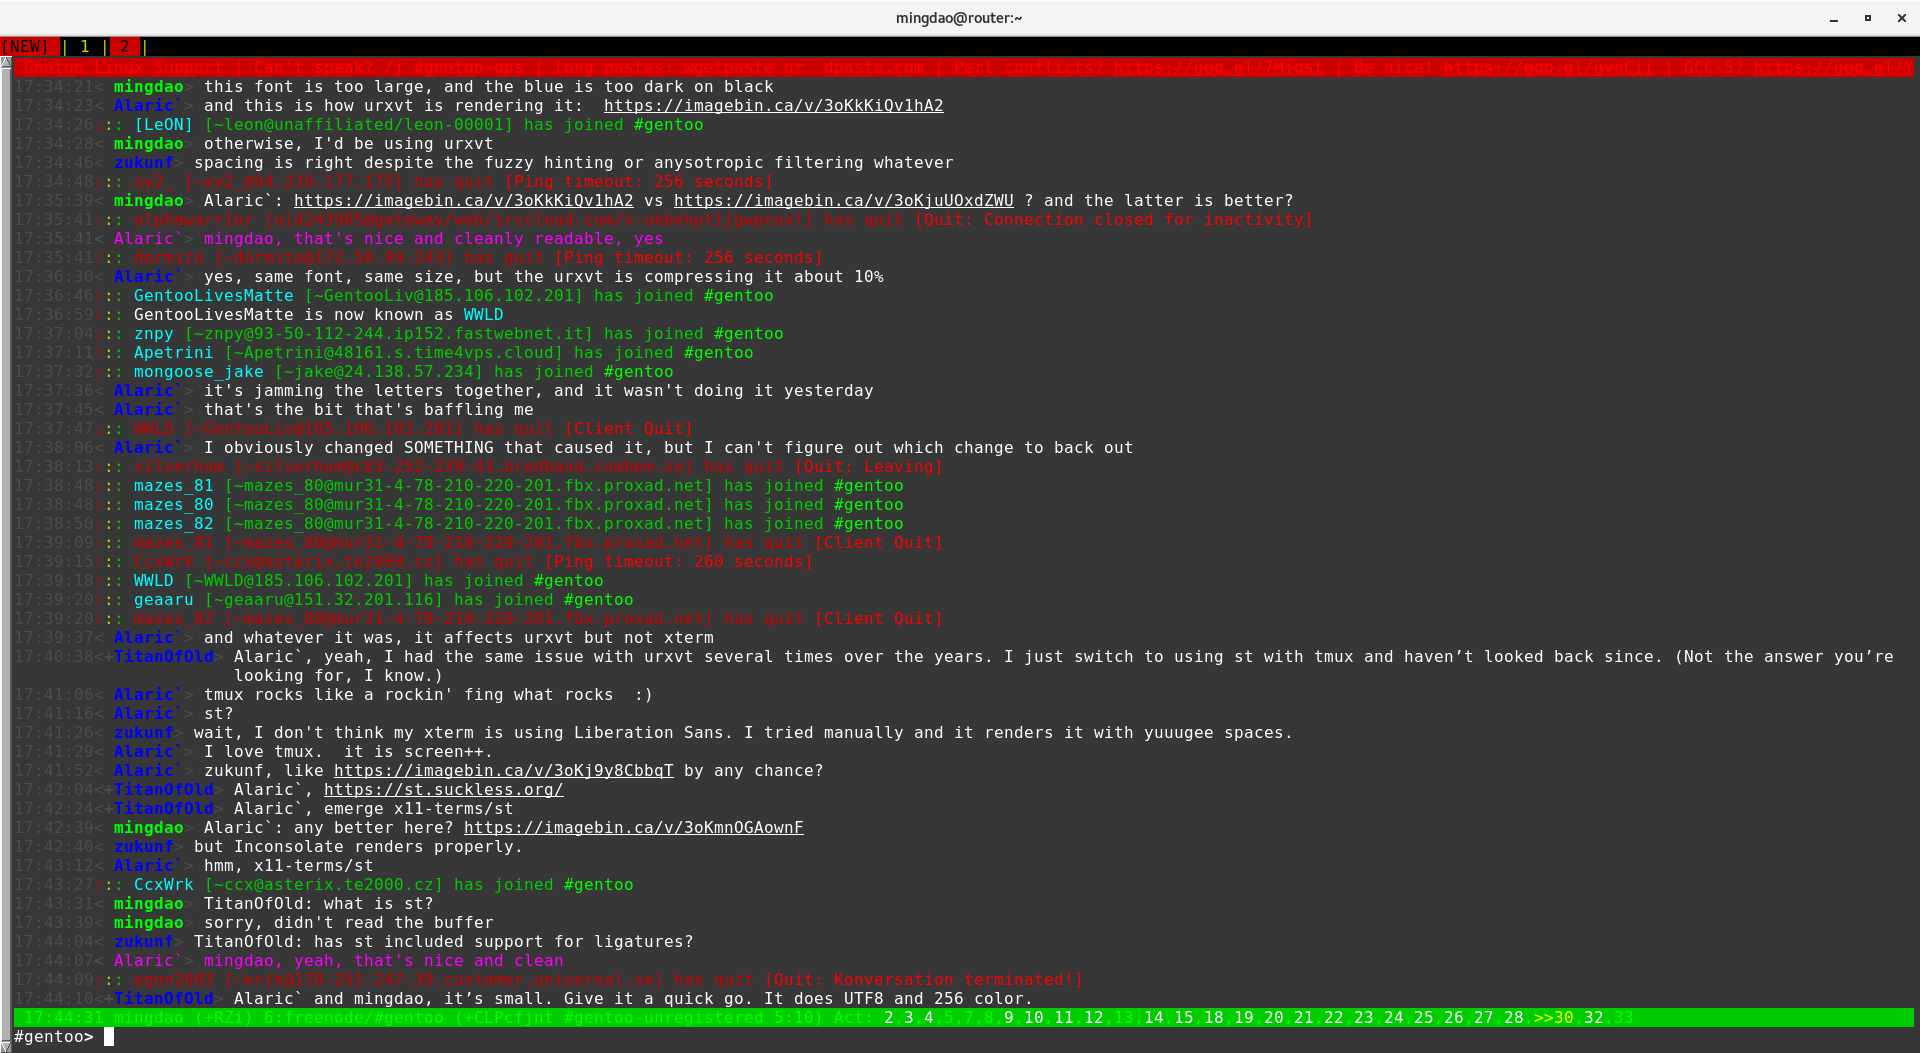Image resolution: width=1920 pixels, height=1053 pixels.
Task: Click nick znpy in join line
Action: click(154, 334)
